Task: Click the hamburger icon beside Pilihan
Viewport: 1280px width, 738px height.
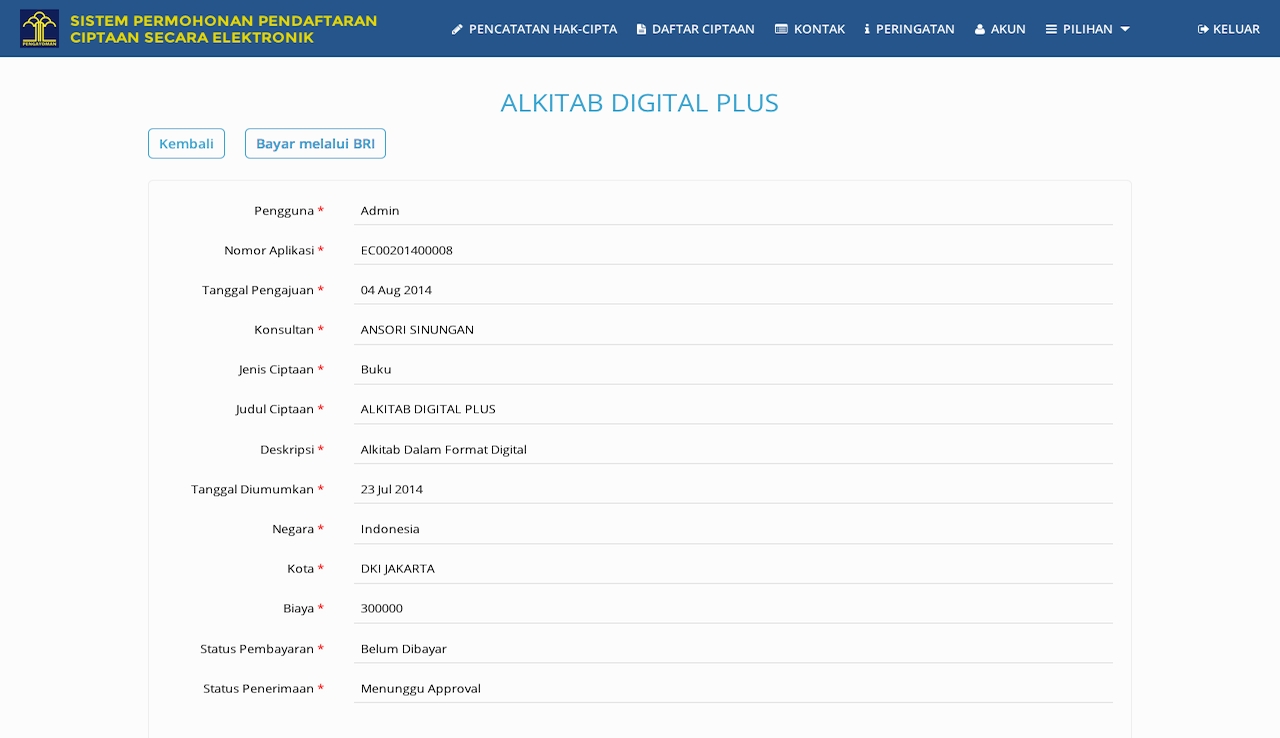Action: point(1051,29)
